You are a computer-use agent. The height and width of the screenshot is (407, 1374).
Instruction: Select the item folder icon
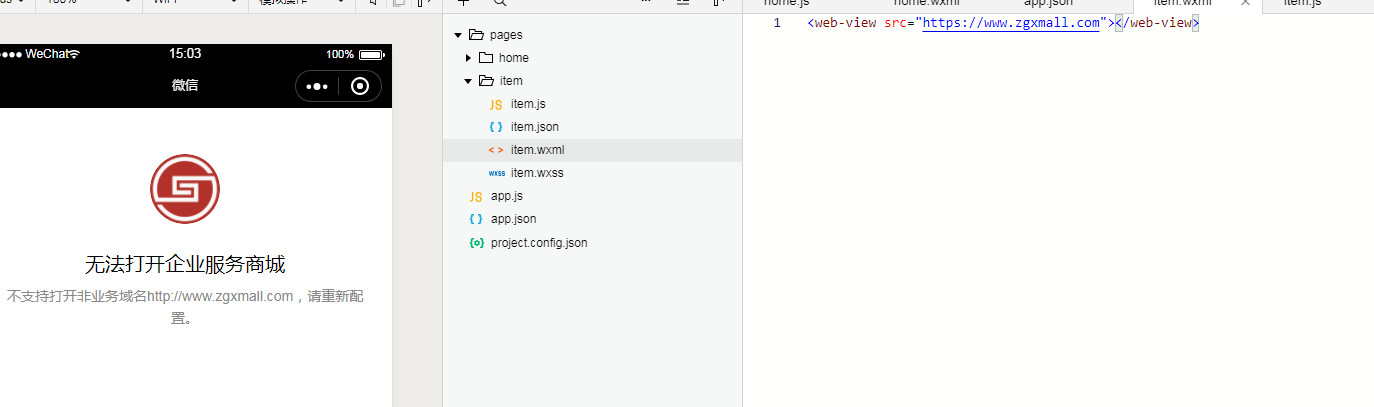coord(486,81)
